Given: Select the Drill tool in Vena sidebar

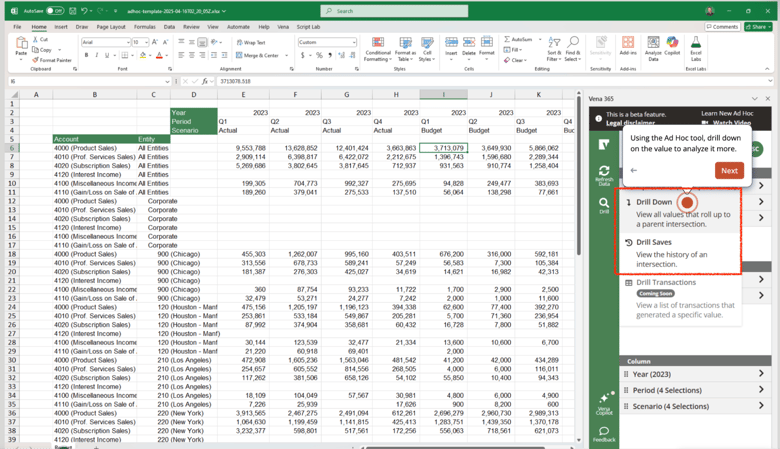Looking at the screenshot, I should 604,205.
